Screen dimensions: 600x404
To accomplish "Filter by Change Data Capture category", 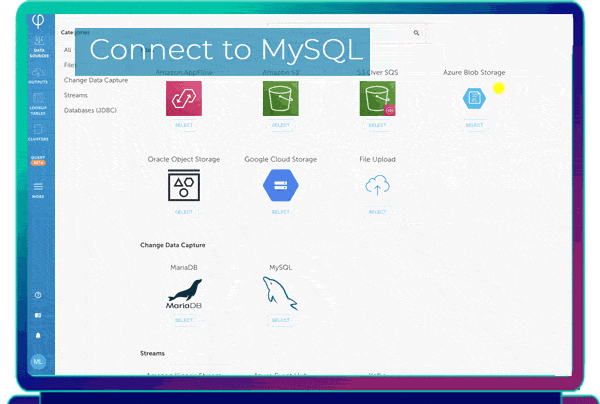I will point(96,80).
